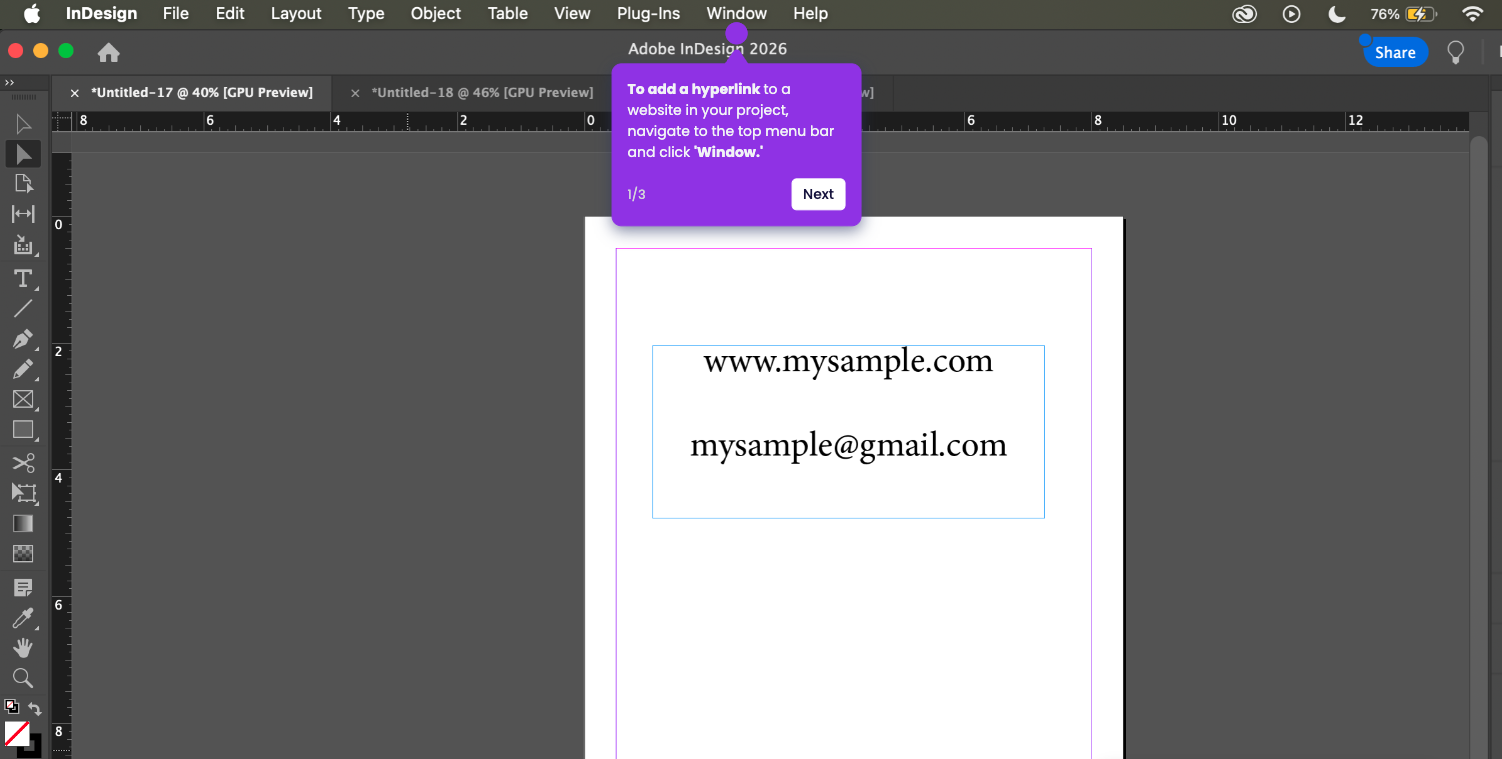Viewport: 1502px width, 759px height.
Task: Select the Rectangle Frame tool
Action: 23,399
